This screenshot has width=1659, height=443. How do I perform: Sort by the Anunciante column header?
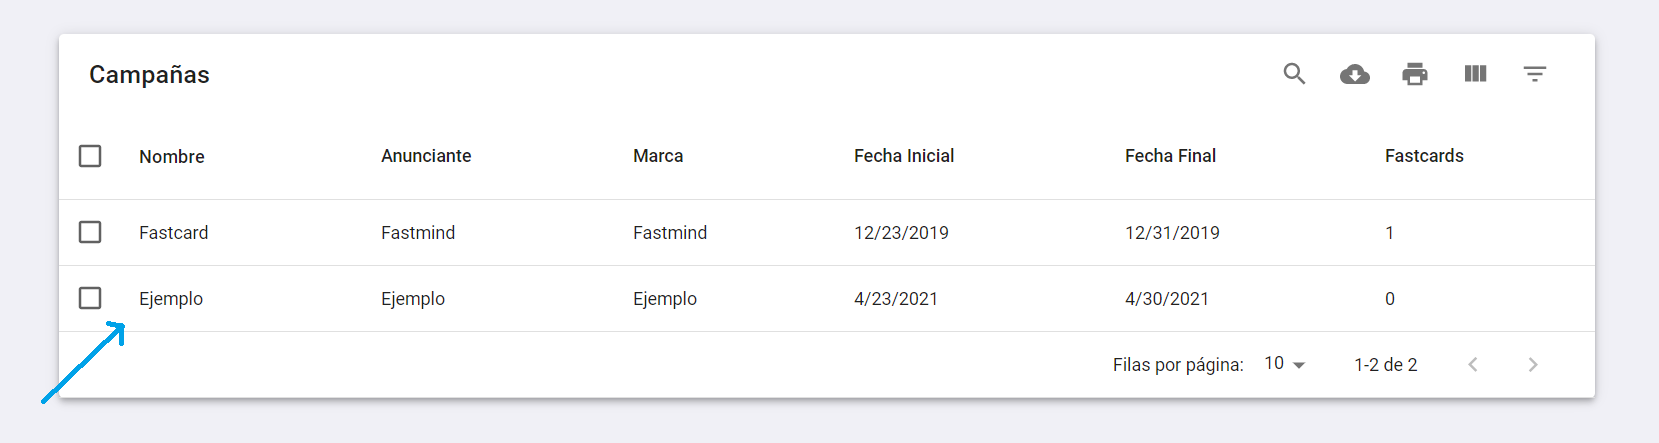click(x=426, y=156)
